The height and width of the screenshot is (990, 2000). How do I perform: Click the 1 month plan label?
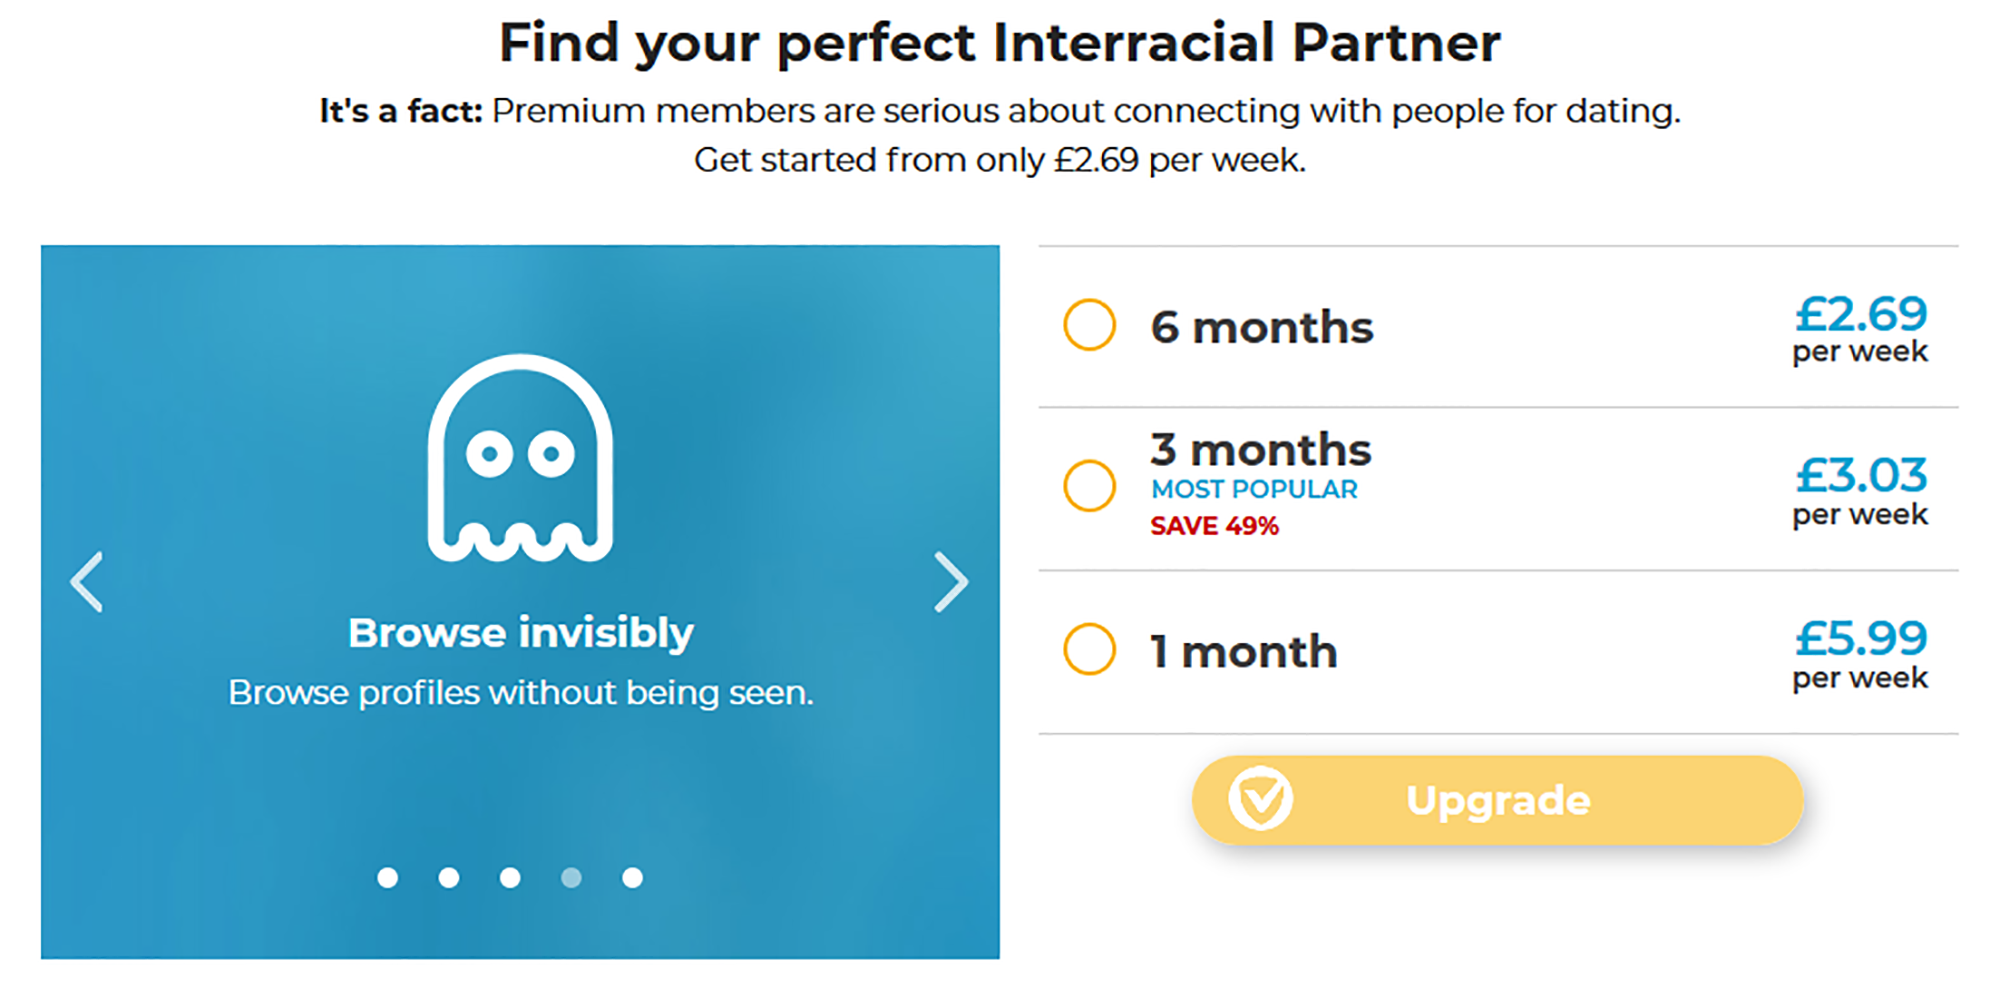(1243, 651)
